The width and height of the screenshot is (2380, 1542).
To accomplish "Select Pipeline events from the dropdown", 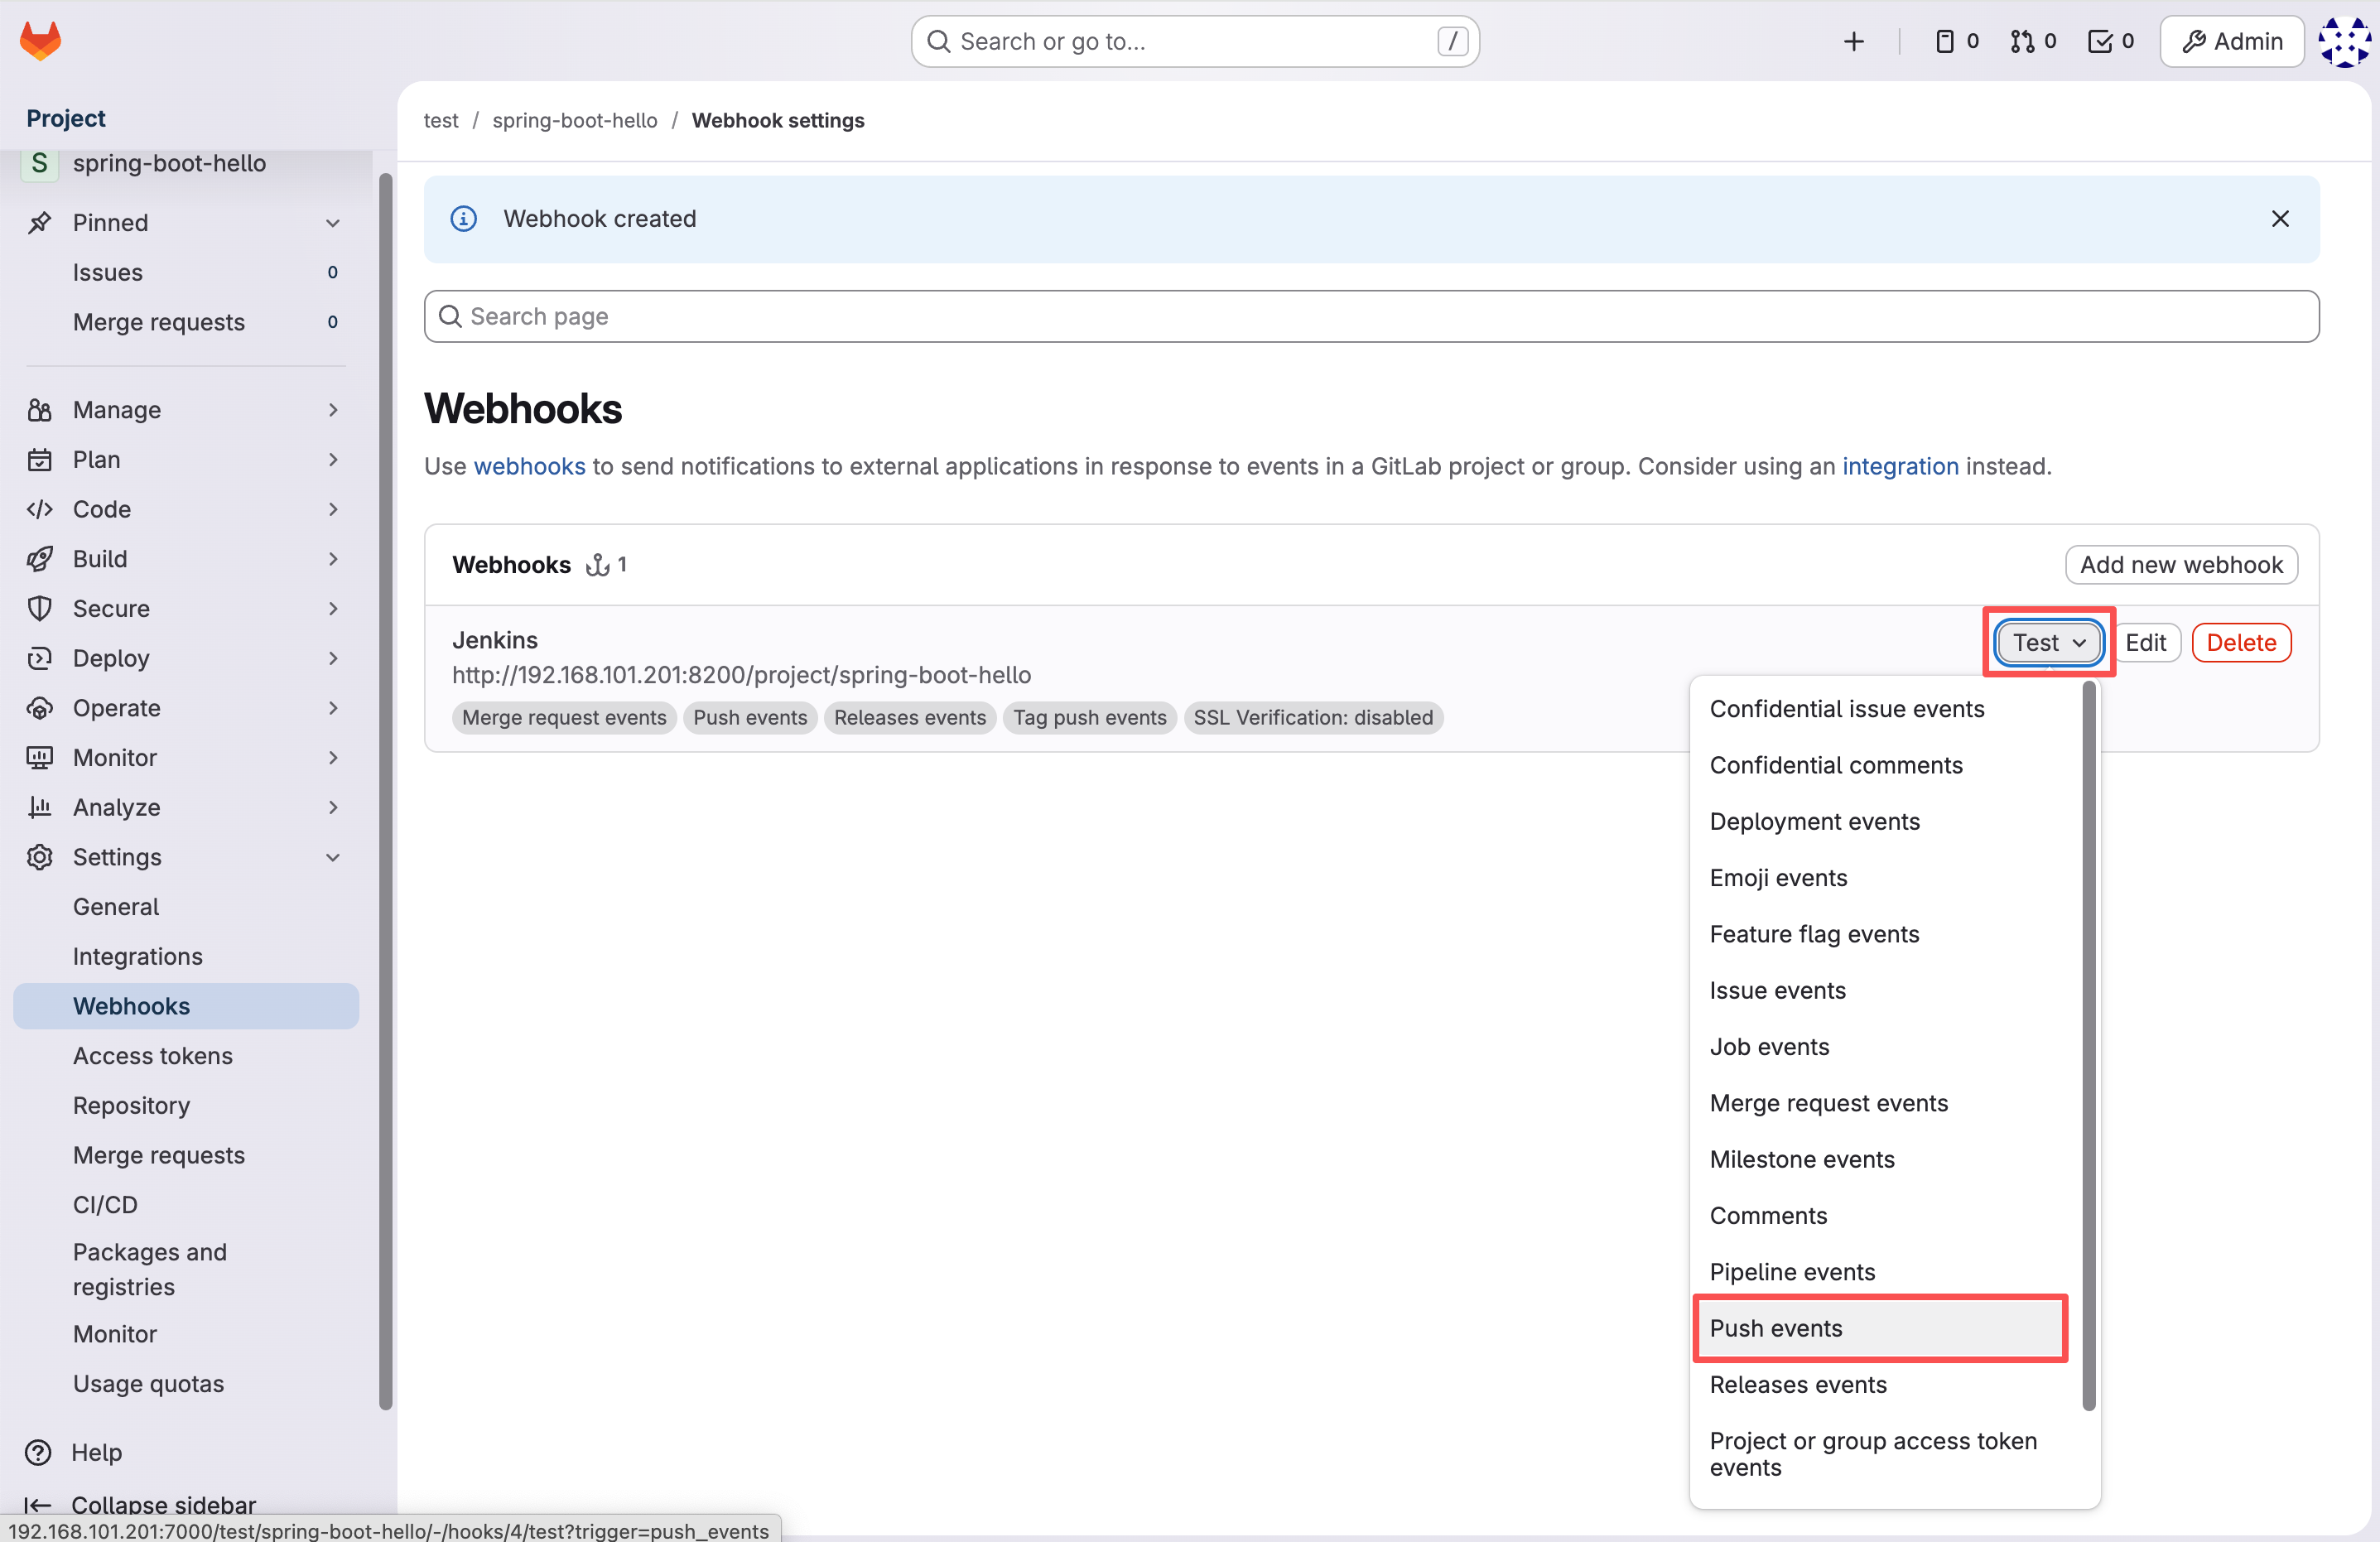I will click(x=1792, y=1272).
